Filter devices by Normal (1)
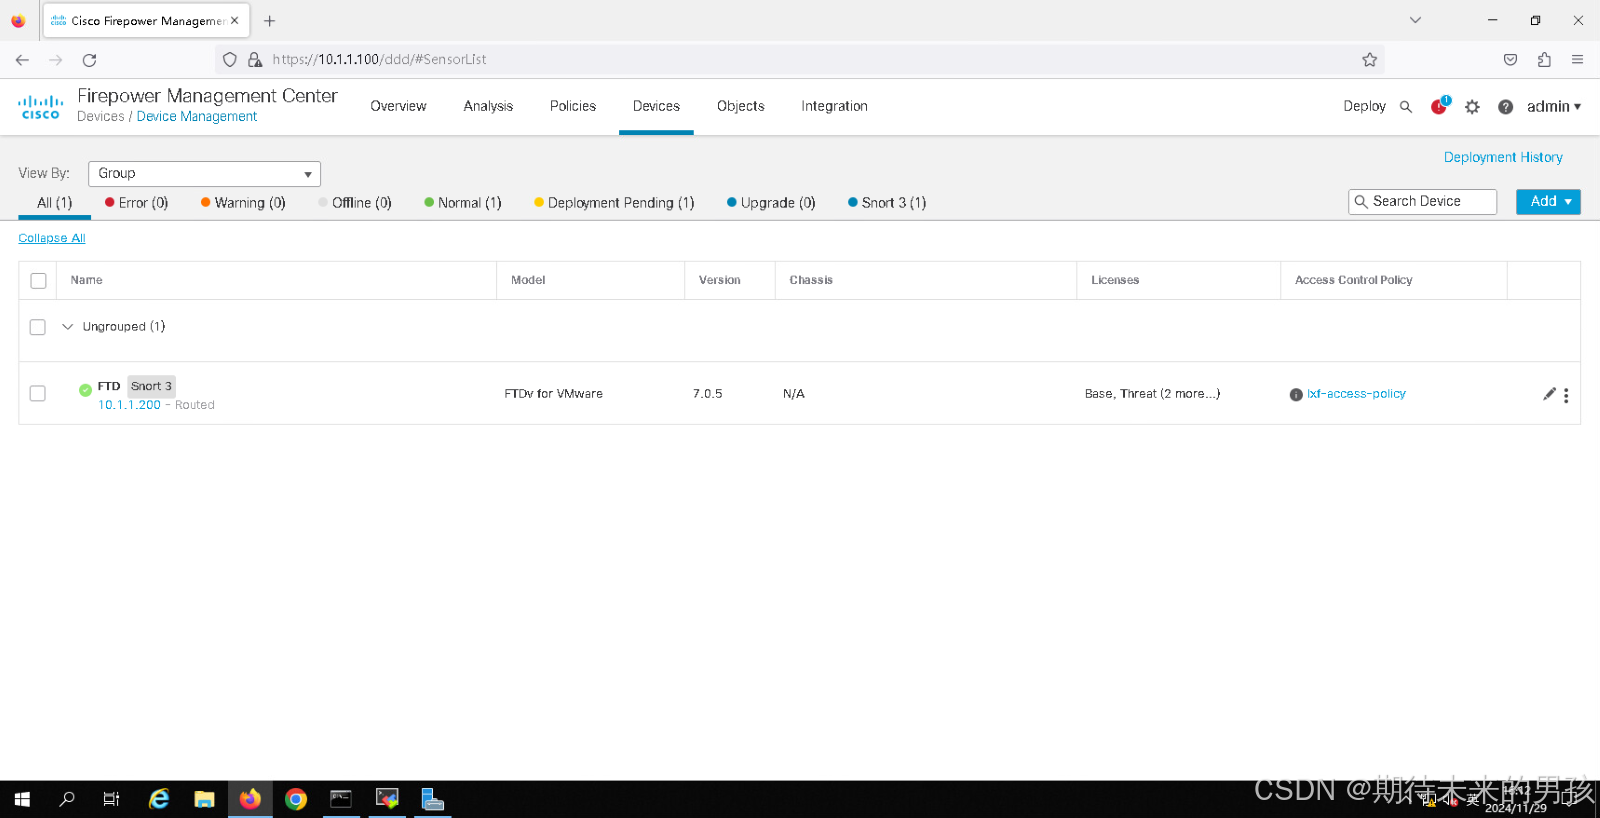 (463, 203)
